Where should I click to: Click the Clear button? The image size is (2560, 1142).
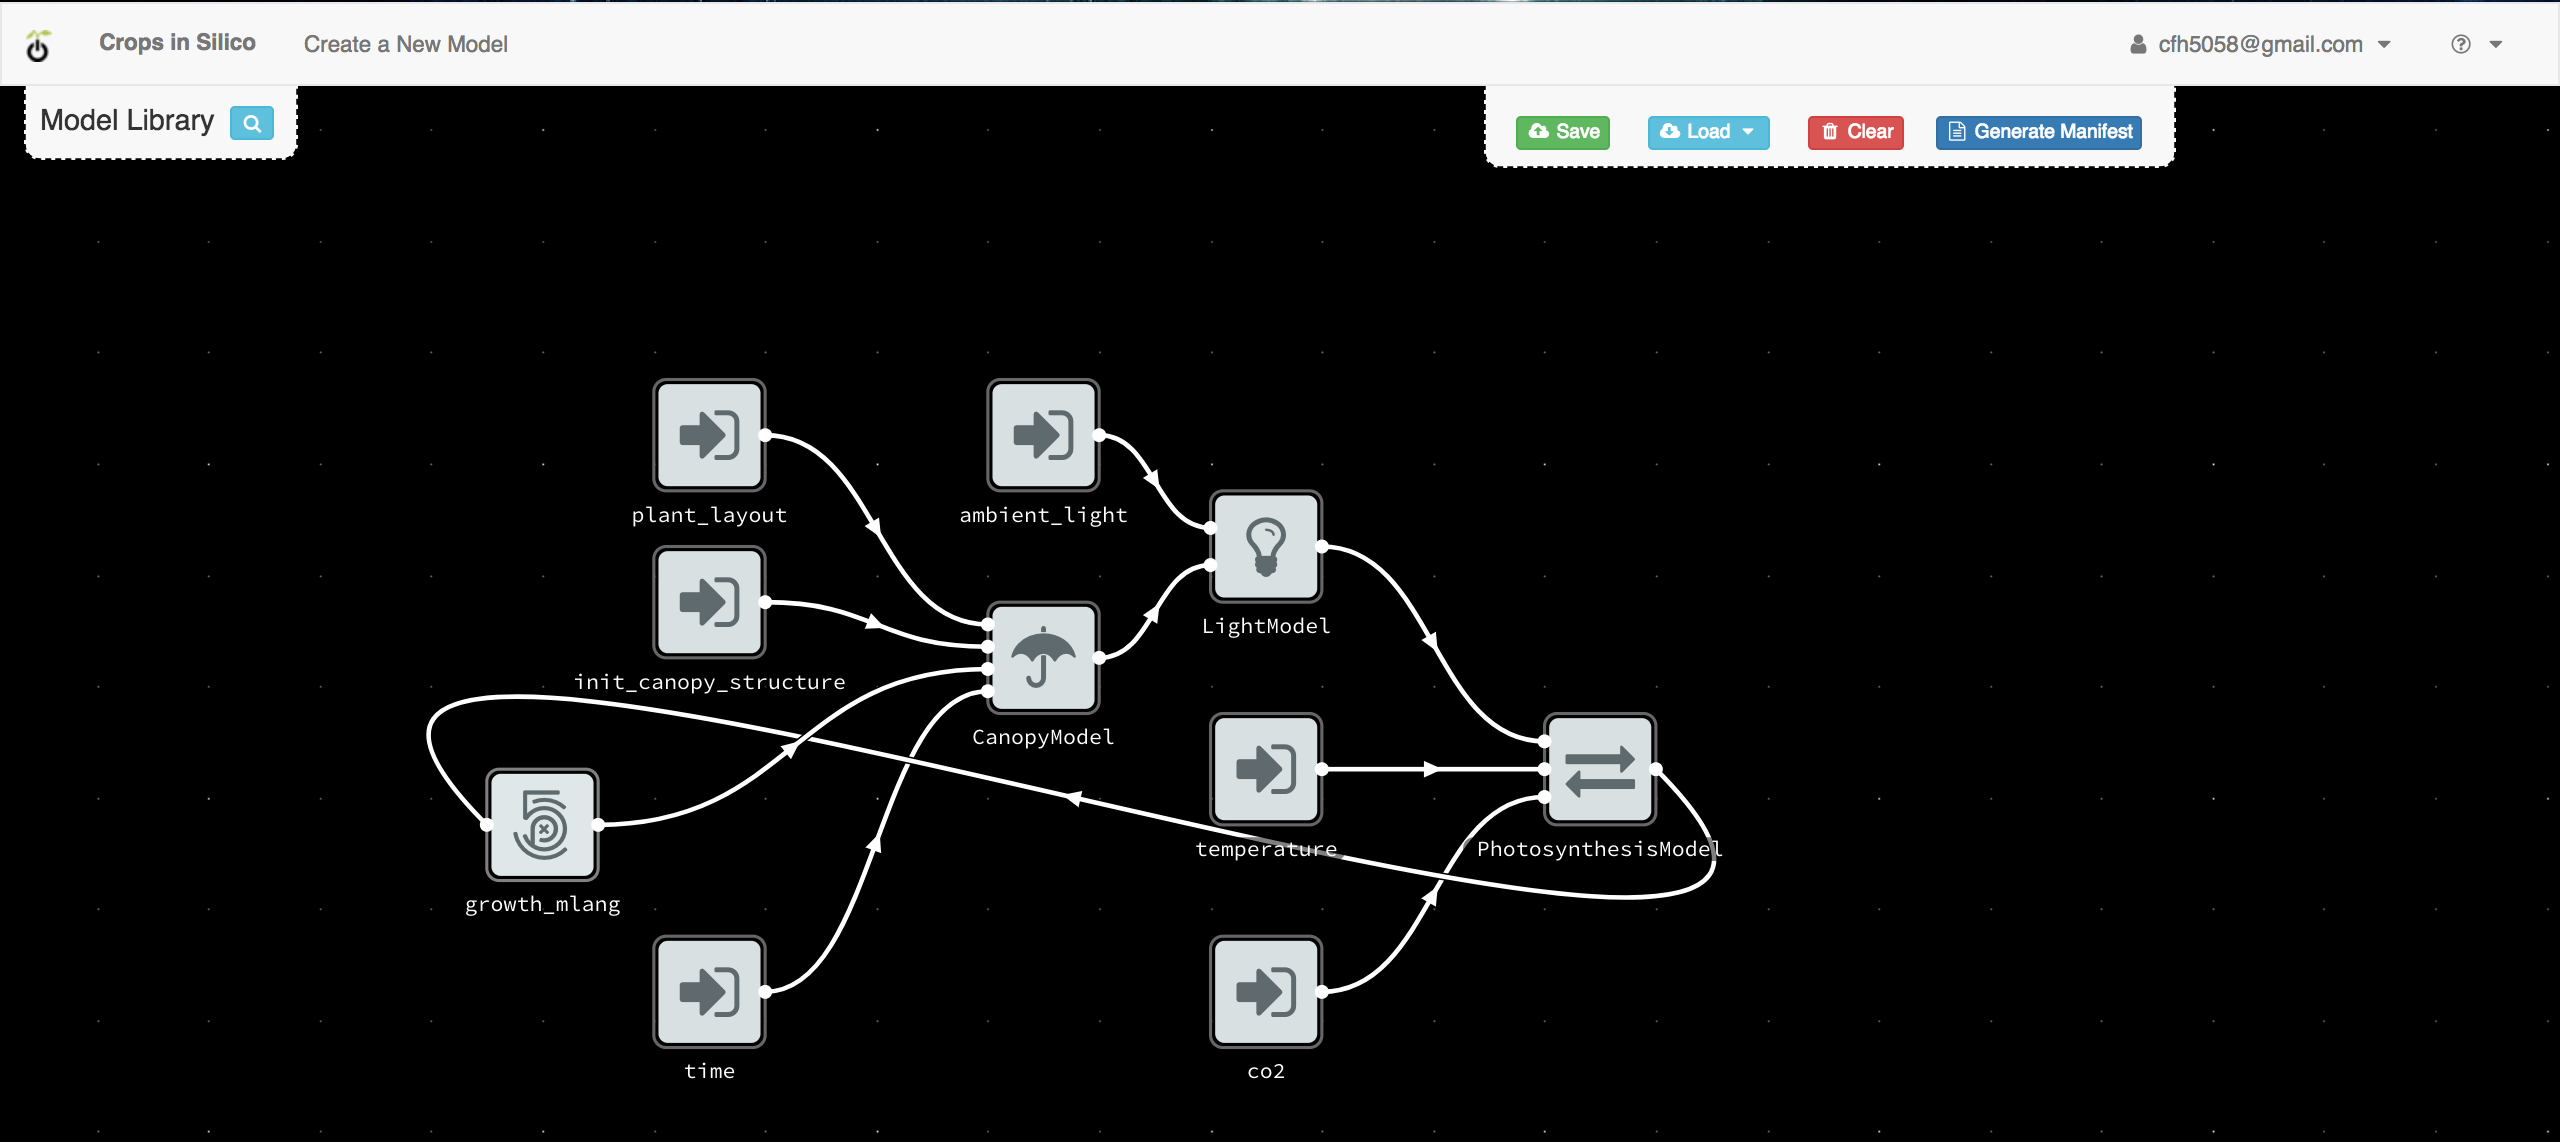(1858, 131)
